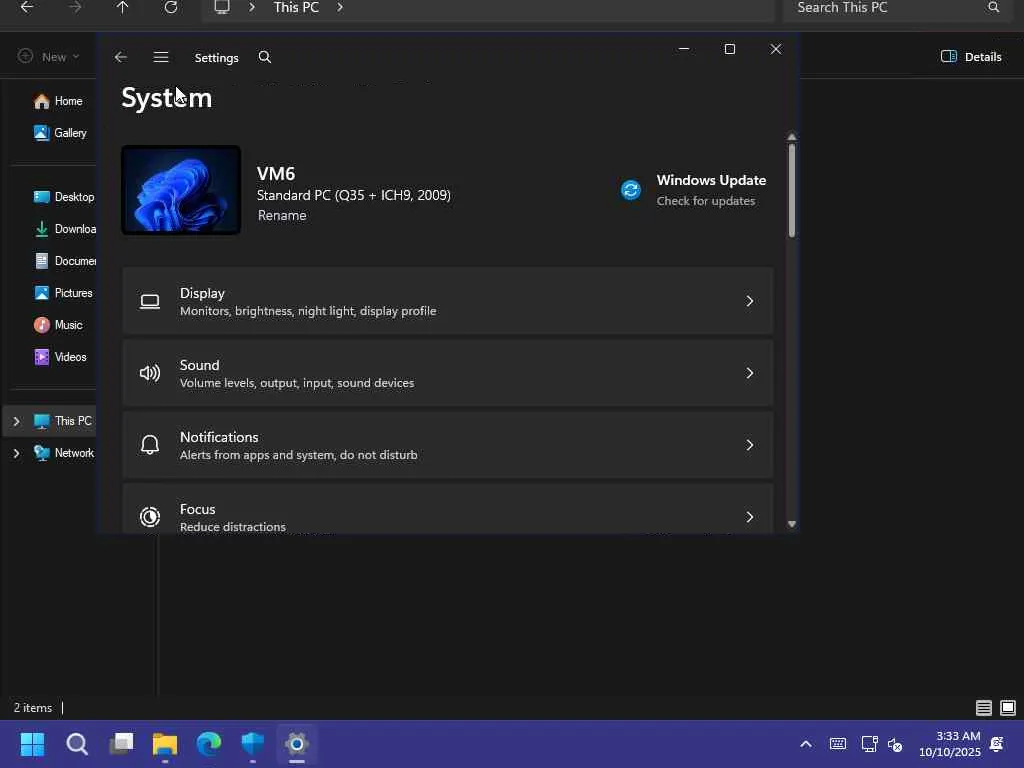Click the Settings scrollbar up arrow
The height and width of the screenshot is (768, 1024).
coord(792,137)
